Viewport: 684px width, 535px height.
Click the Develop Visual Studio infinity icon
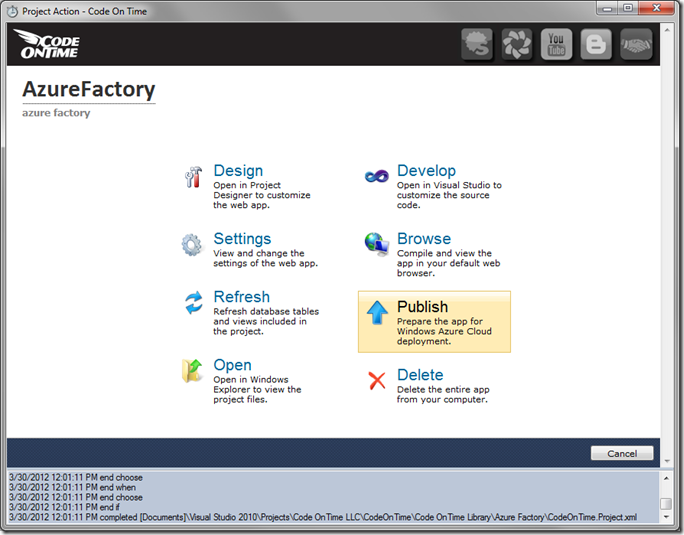(376, 177)
